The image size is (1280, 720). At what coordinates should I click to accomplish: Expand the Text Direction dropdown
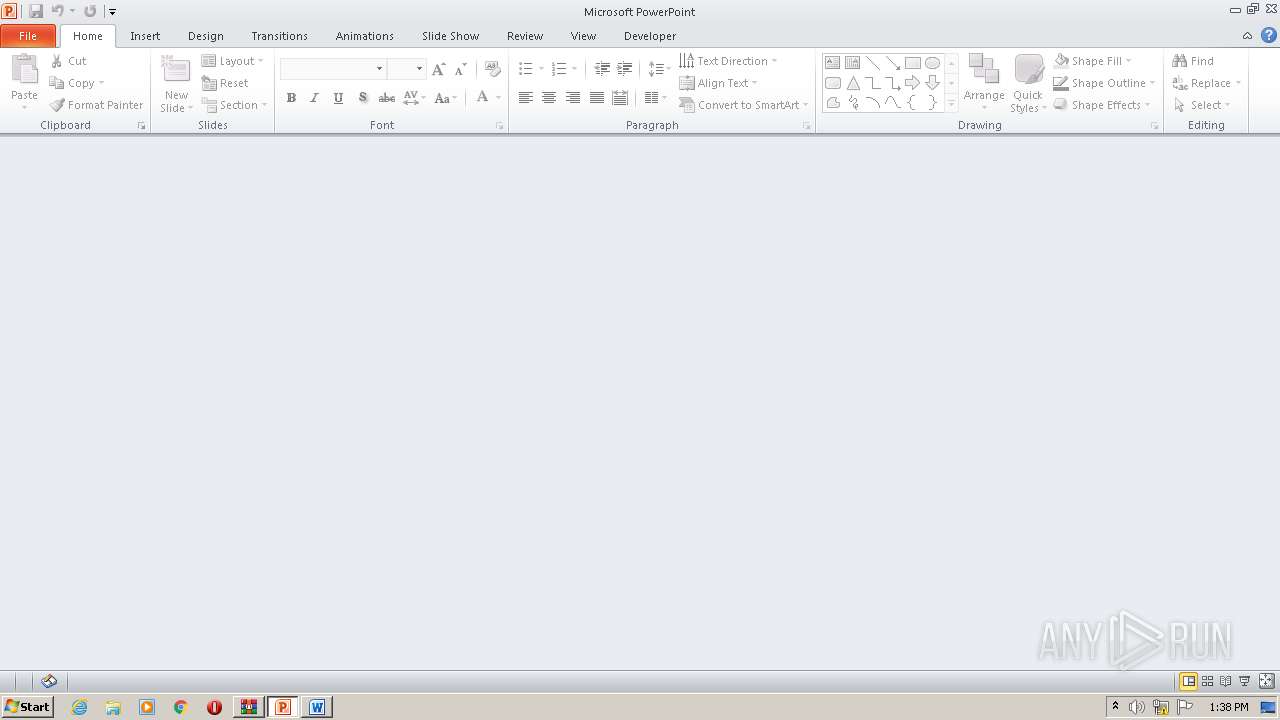pos(774,61)
